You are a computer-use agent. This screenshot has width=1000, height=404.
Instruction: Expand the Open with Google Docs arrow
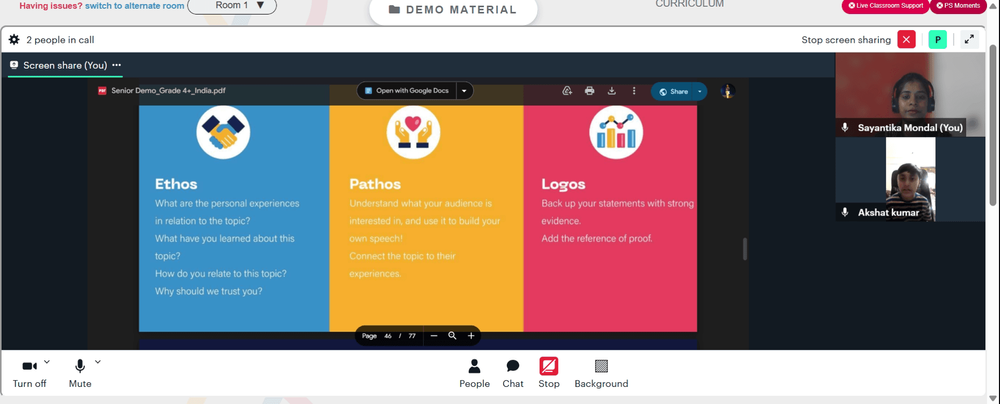click(464, 91)
